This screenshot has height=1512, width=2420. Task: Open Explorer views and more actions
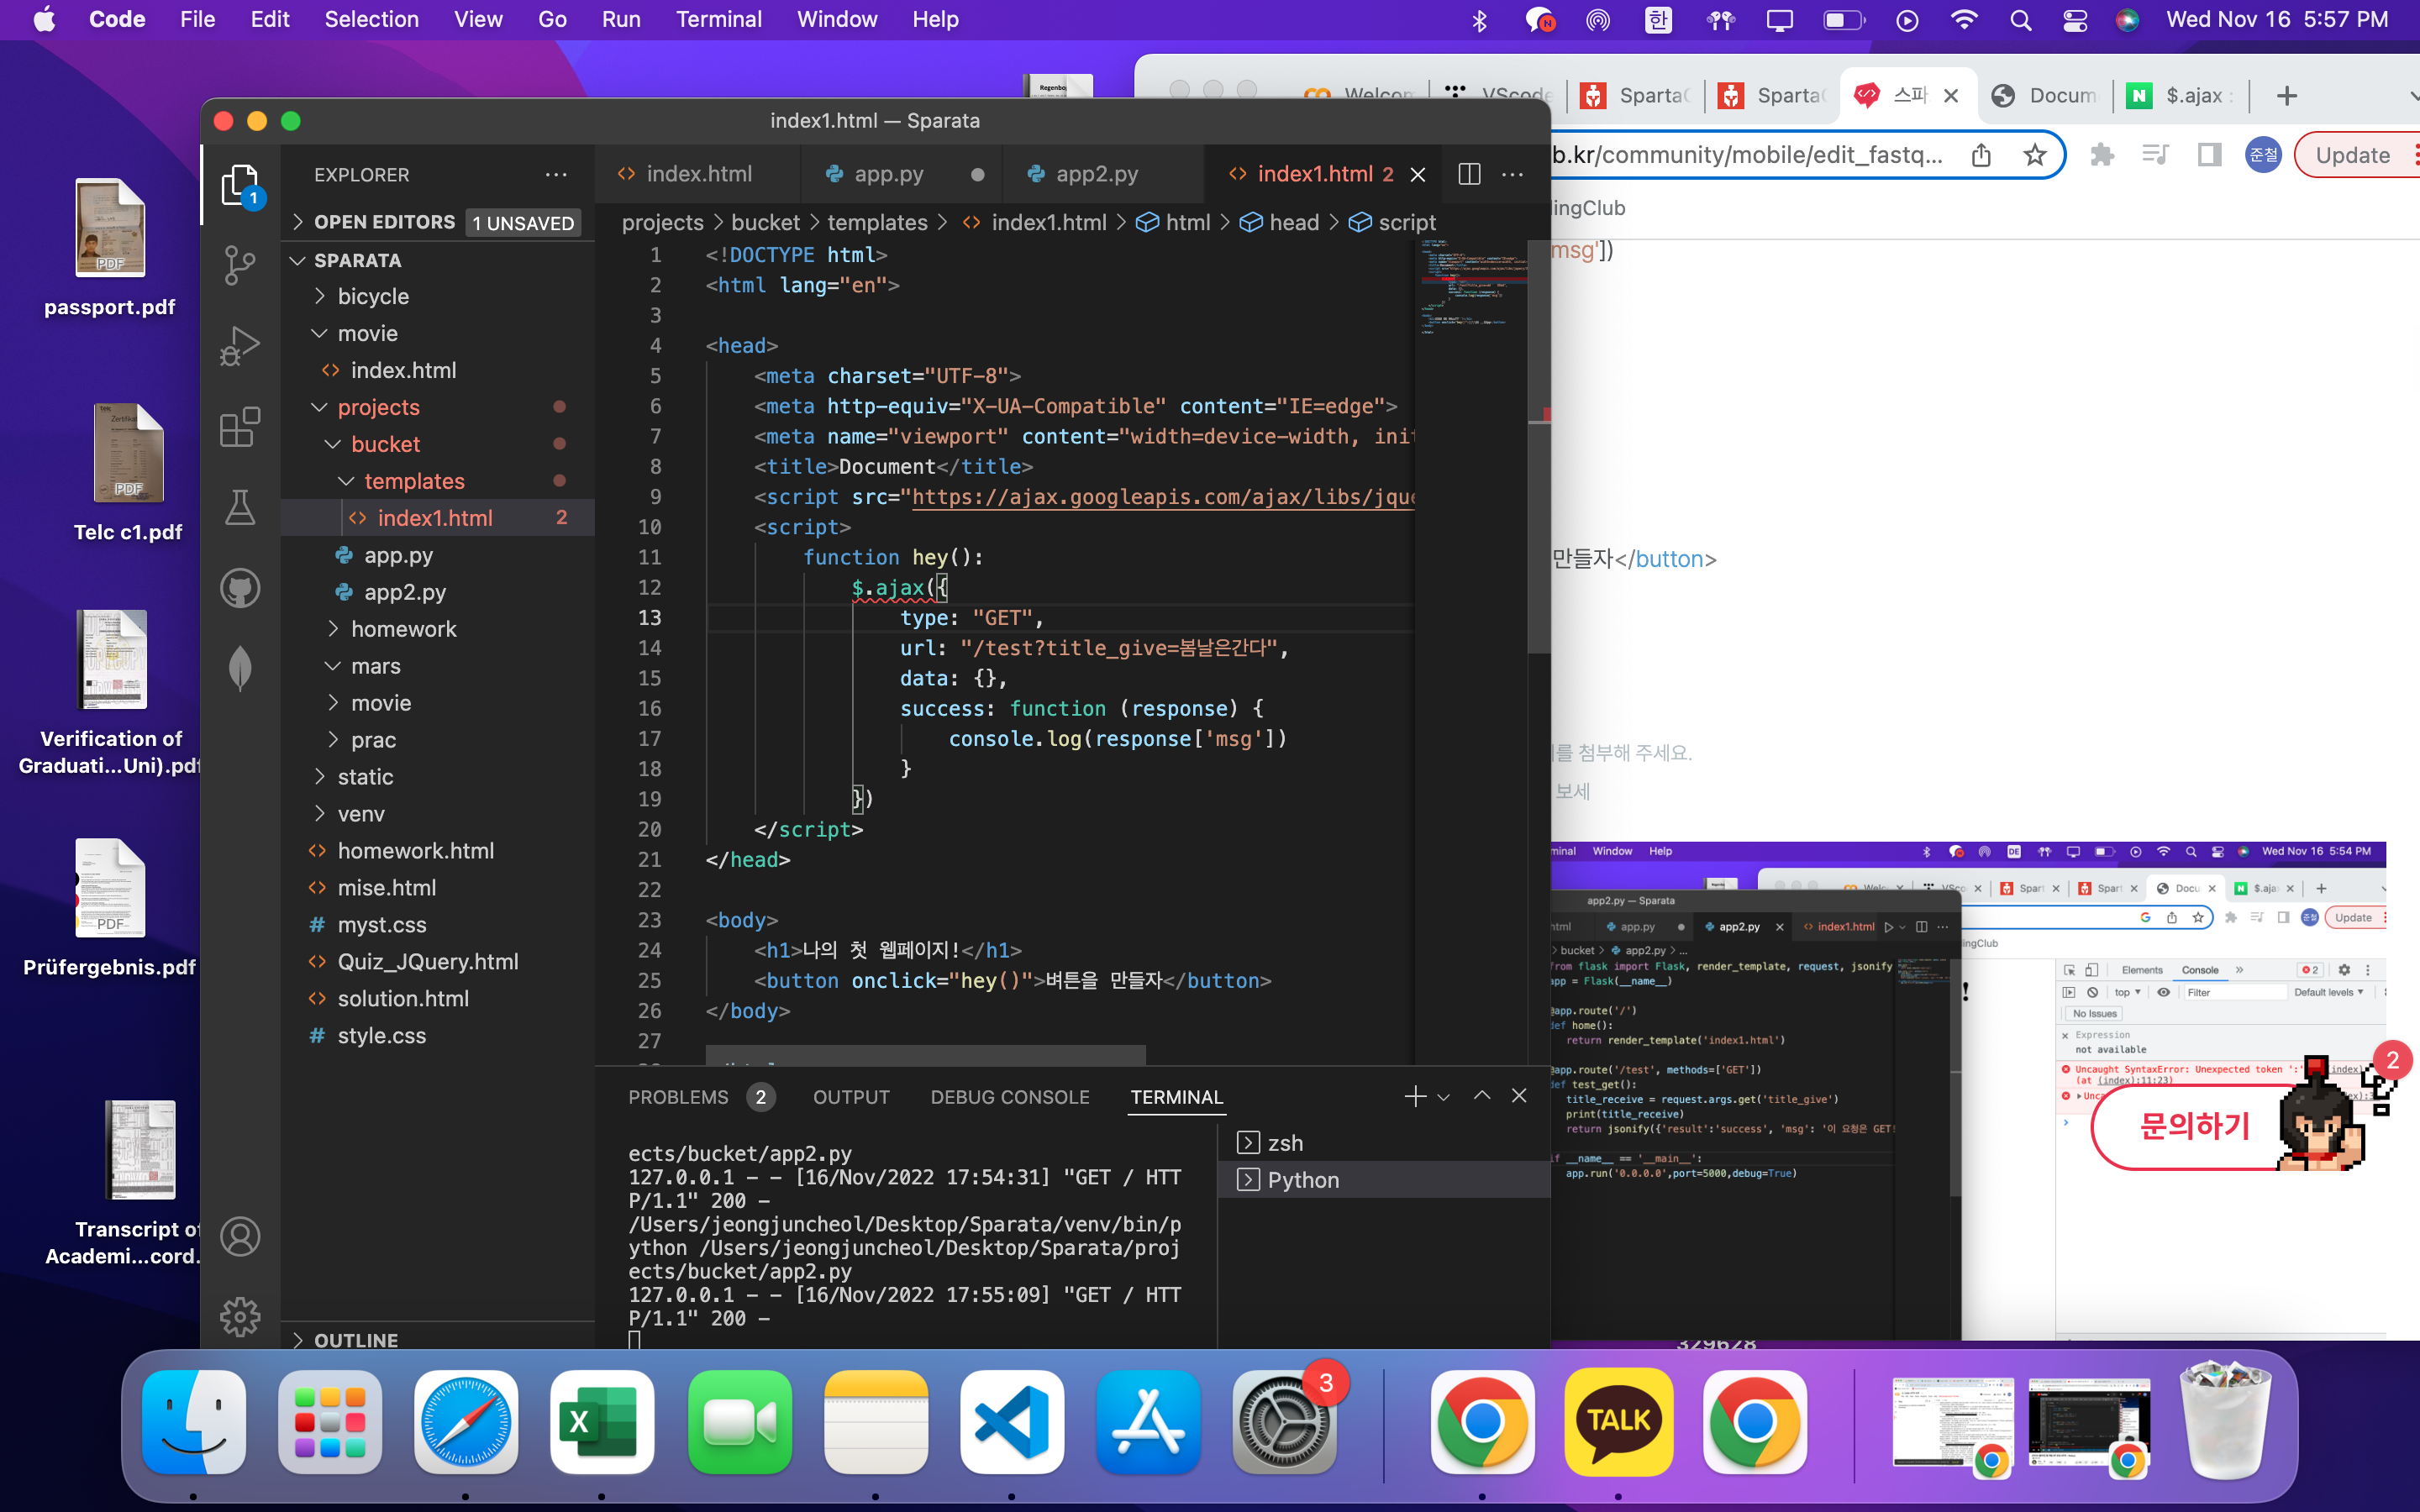(556, 174)
